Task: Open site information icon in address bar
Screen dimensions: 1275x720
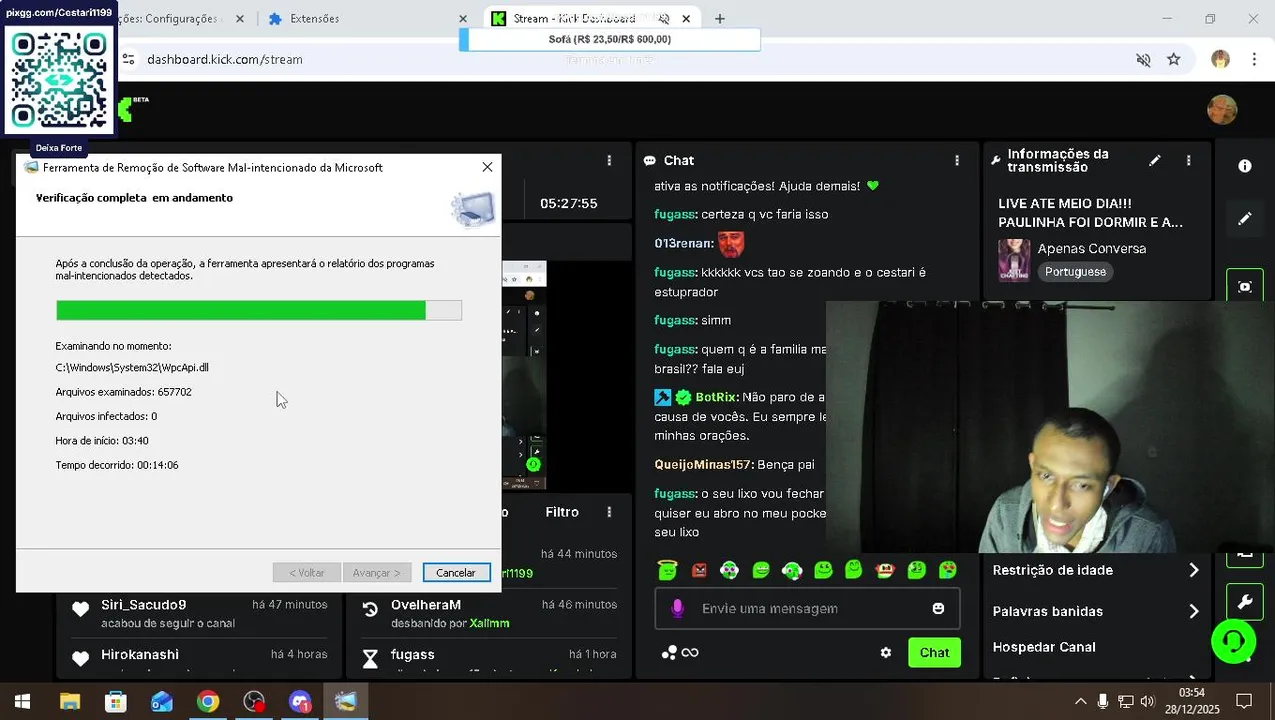Action: click(x=128, y=59)
